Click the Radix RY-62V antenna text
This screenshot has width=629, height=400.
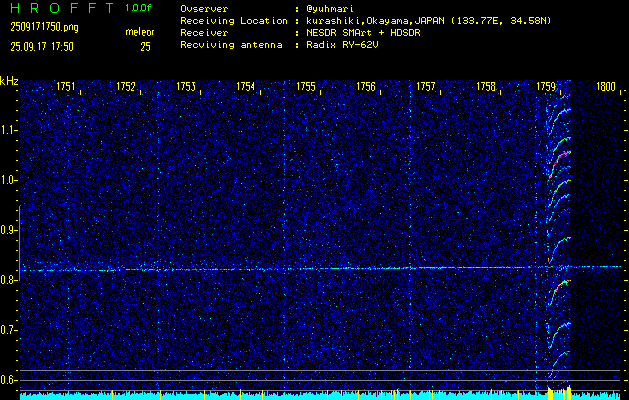342,45
